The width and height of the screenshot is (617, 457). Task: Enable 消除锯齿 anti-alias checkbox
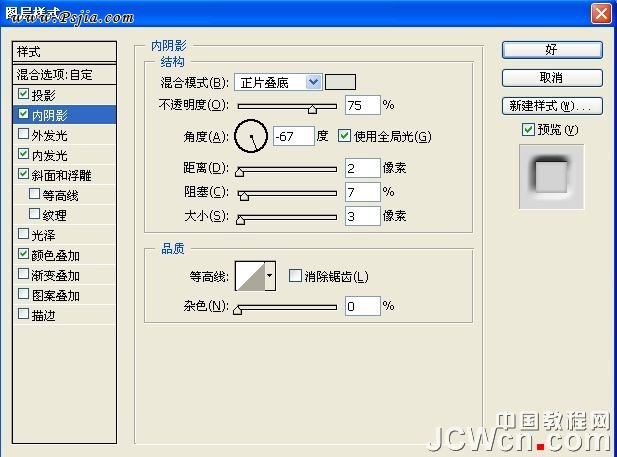tap(295, 276)
